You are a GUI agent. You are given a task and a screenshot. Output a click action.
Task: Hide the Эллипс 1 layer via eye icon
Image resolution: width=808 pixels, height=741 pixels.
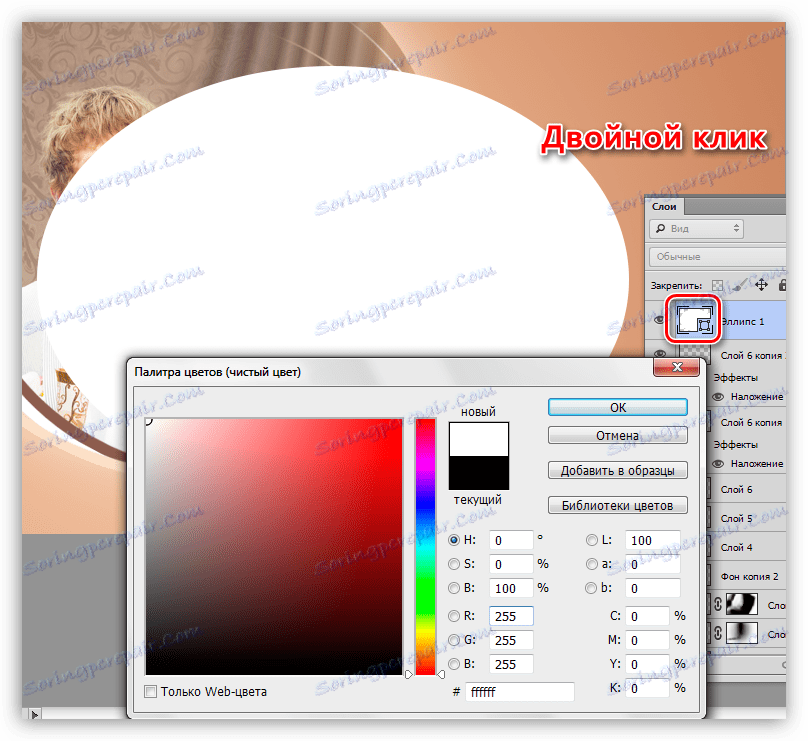point(659,321)
